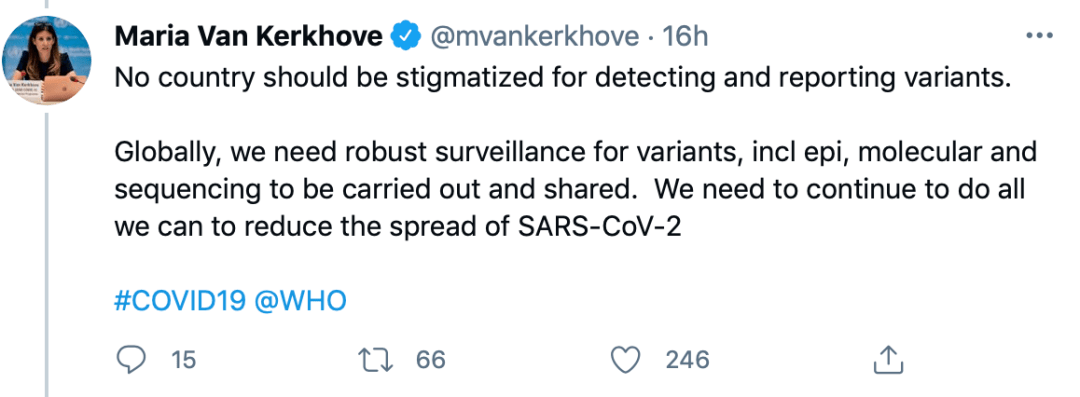Click the paragraph beginning with Globally
This screenshot has height=397, width=1080.
tap(575, 188)
